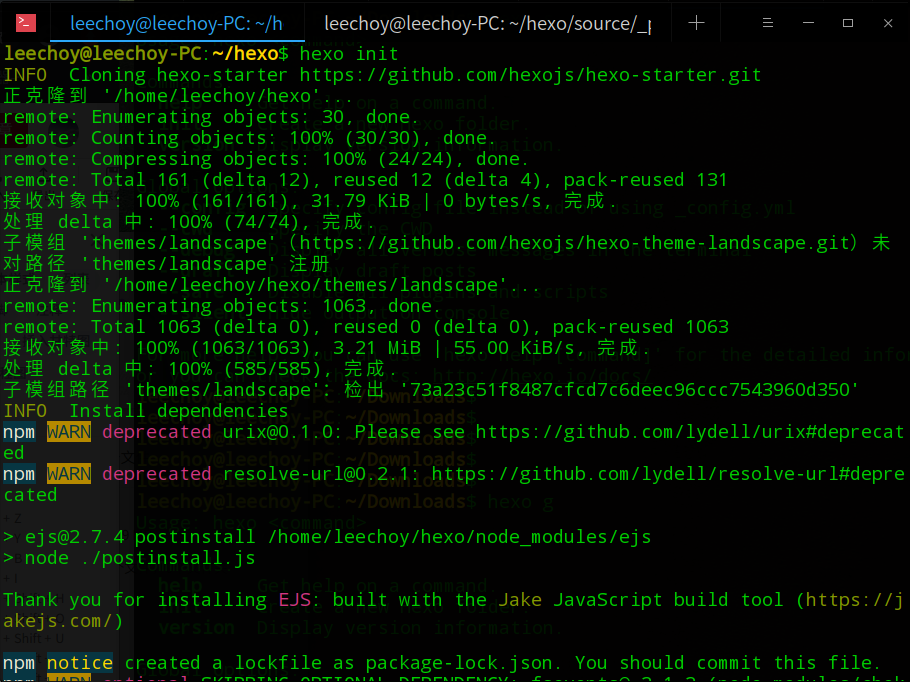910x682 pixels.
Task: Switch to the ~/hexo/source/_p terminal tab
Action: (488, 23)
